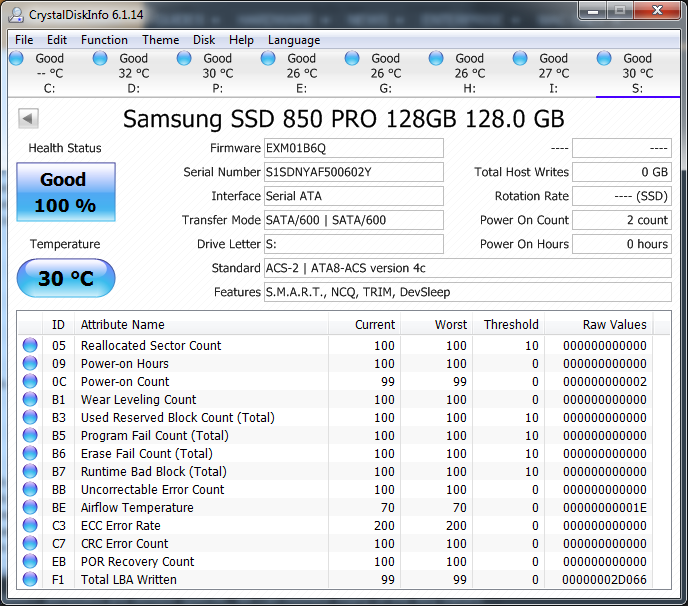Open the Function menu
688x606 pixels.
(x=104, y=40)
